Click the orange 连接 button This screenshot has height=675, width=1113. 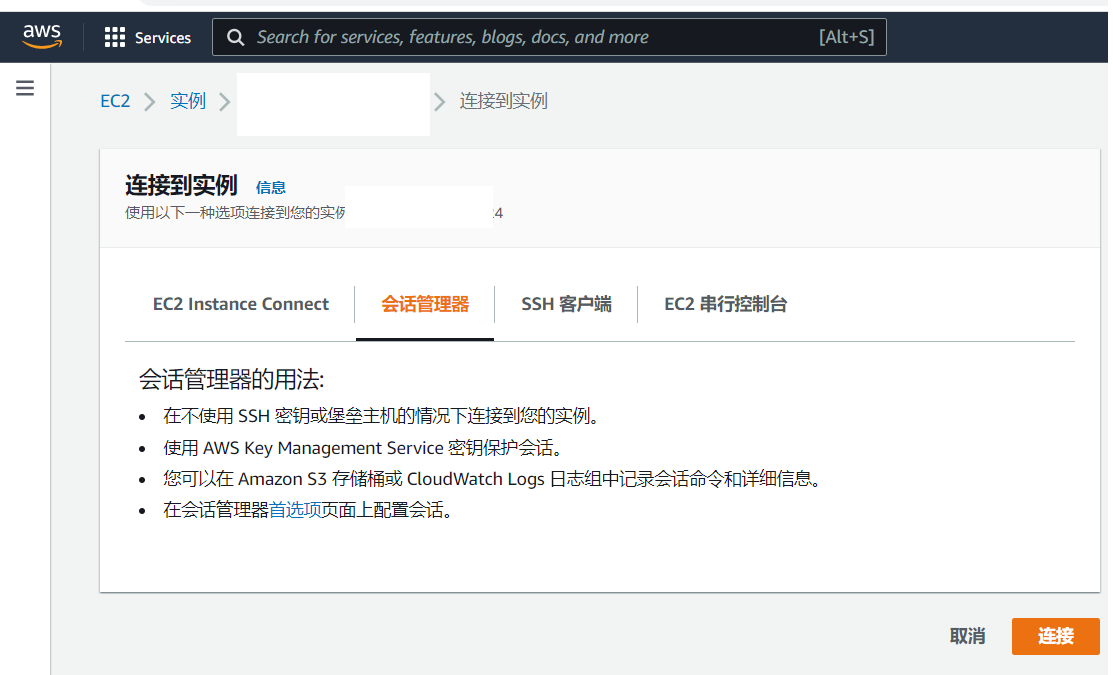(1056, 636)
